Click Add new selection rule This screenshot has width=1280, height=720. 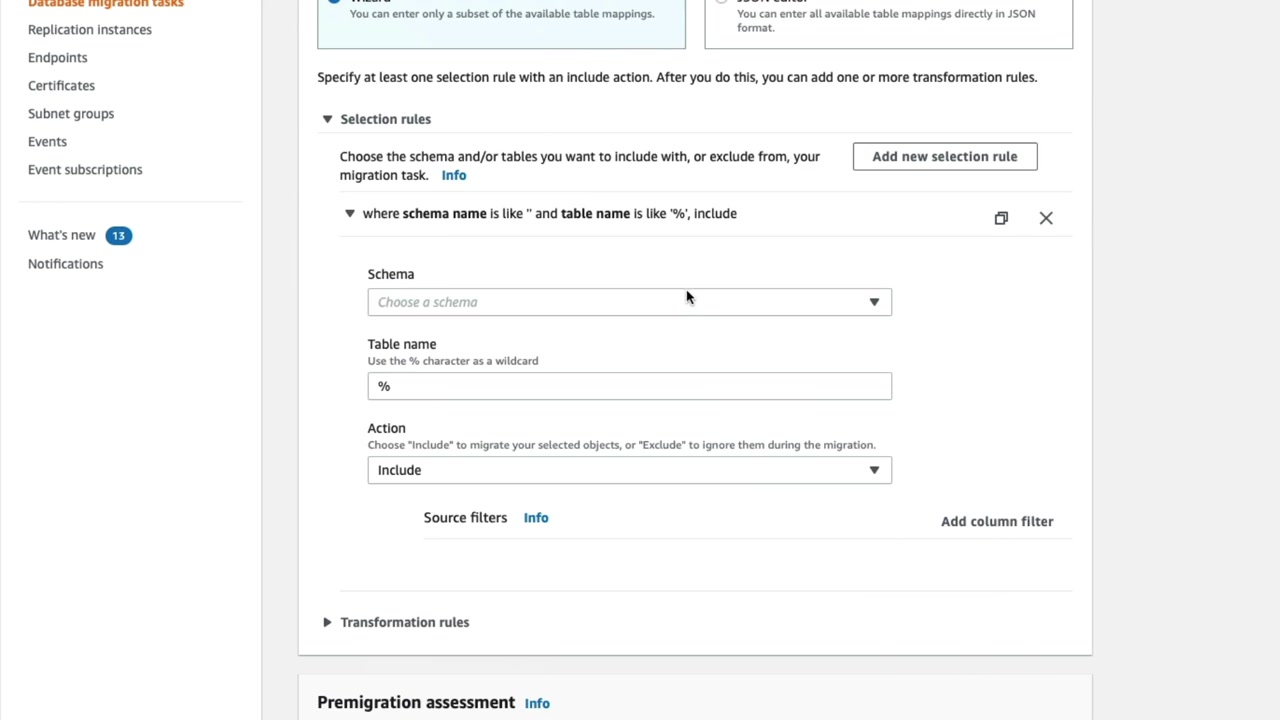pos(944,156)
